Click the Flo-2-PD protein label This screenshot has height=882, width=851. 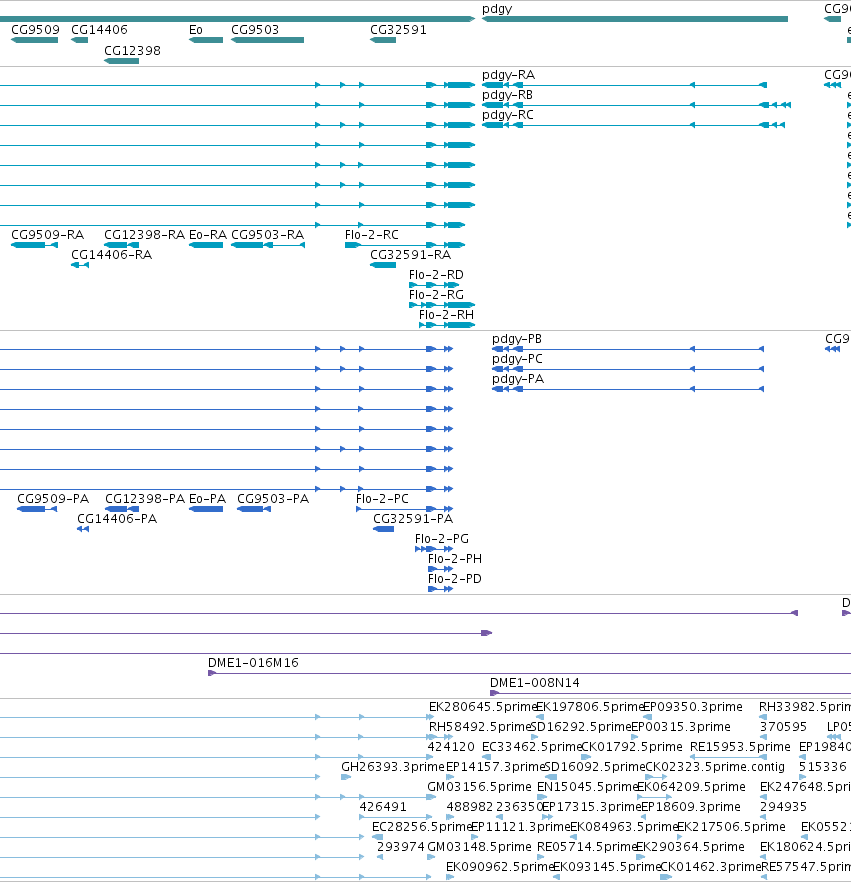coord(455,579)
